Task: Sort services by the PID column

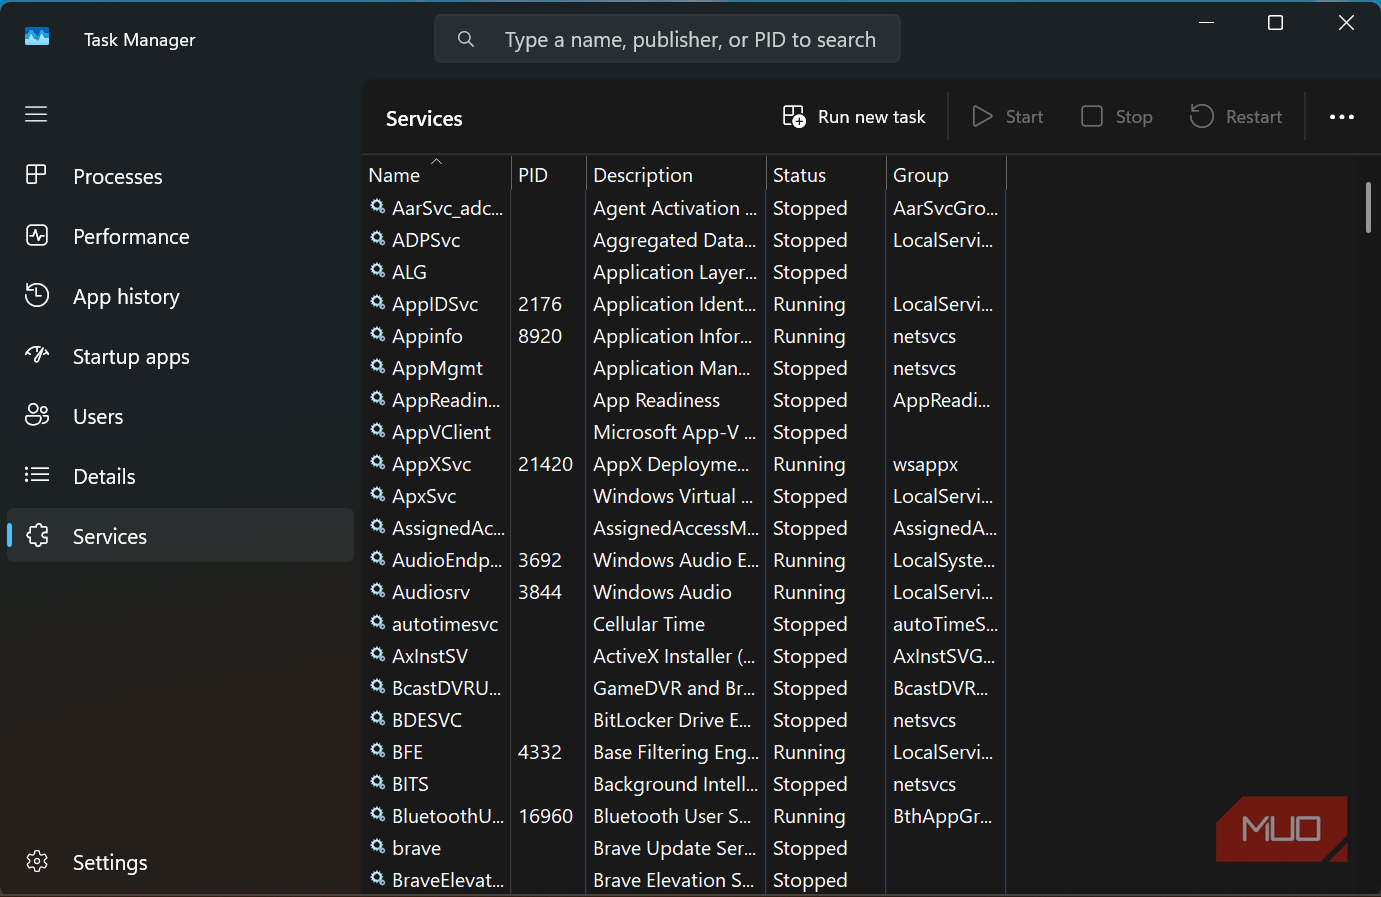Action: coord(548,174)
